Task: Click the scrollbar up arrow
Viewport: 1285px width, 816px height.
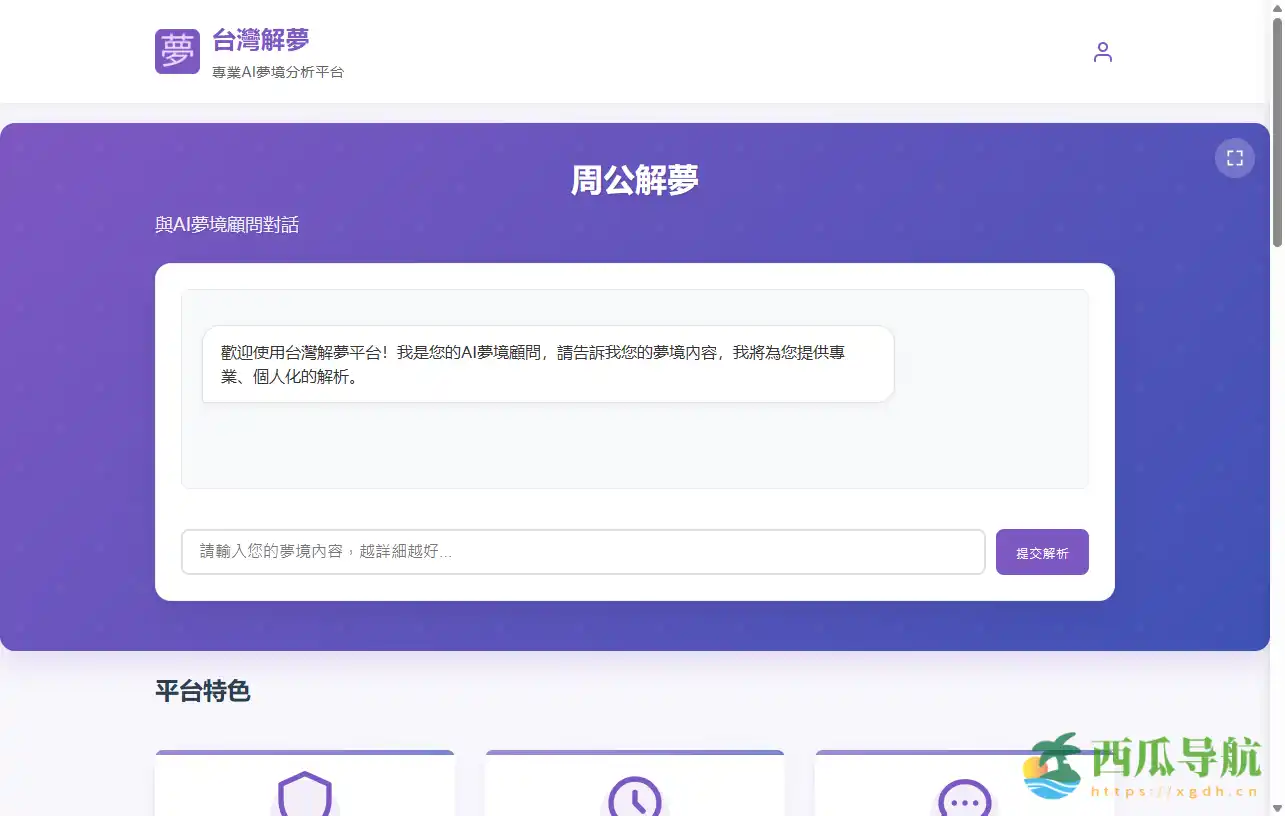Action: coord(1277,8)
